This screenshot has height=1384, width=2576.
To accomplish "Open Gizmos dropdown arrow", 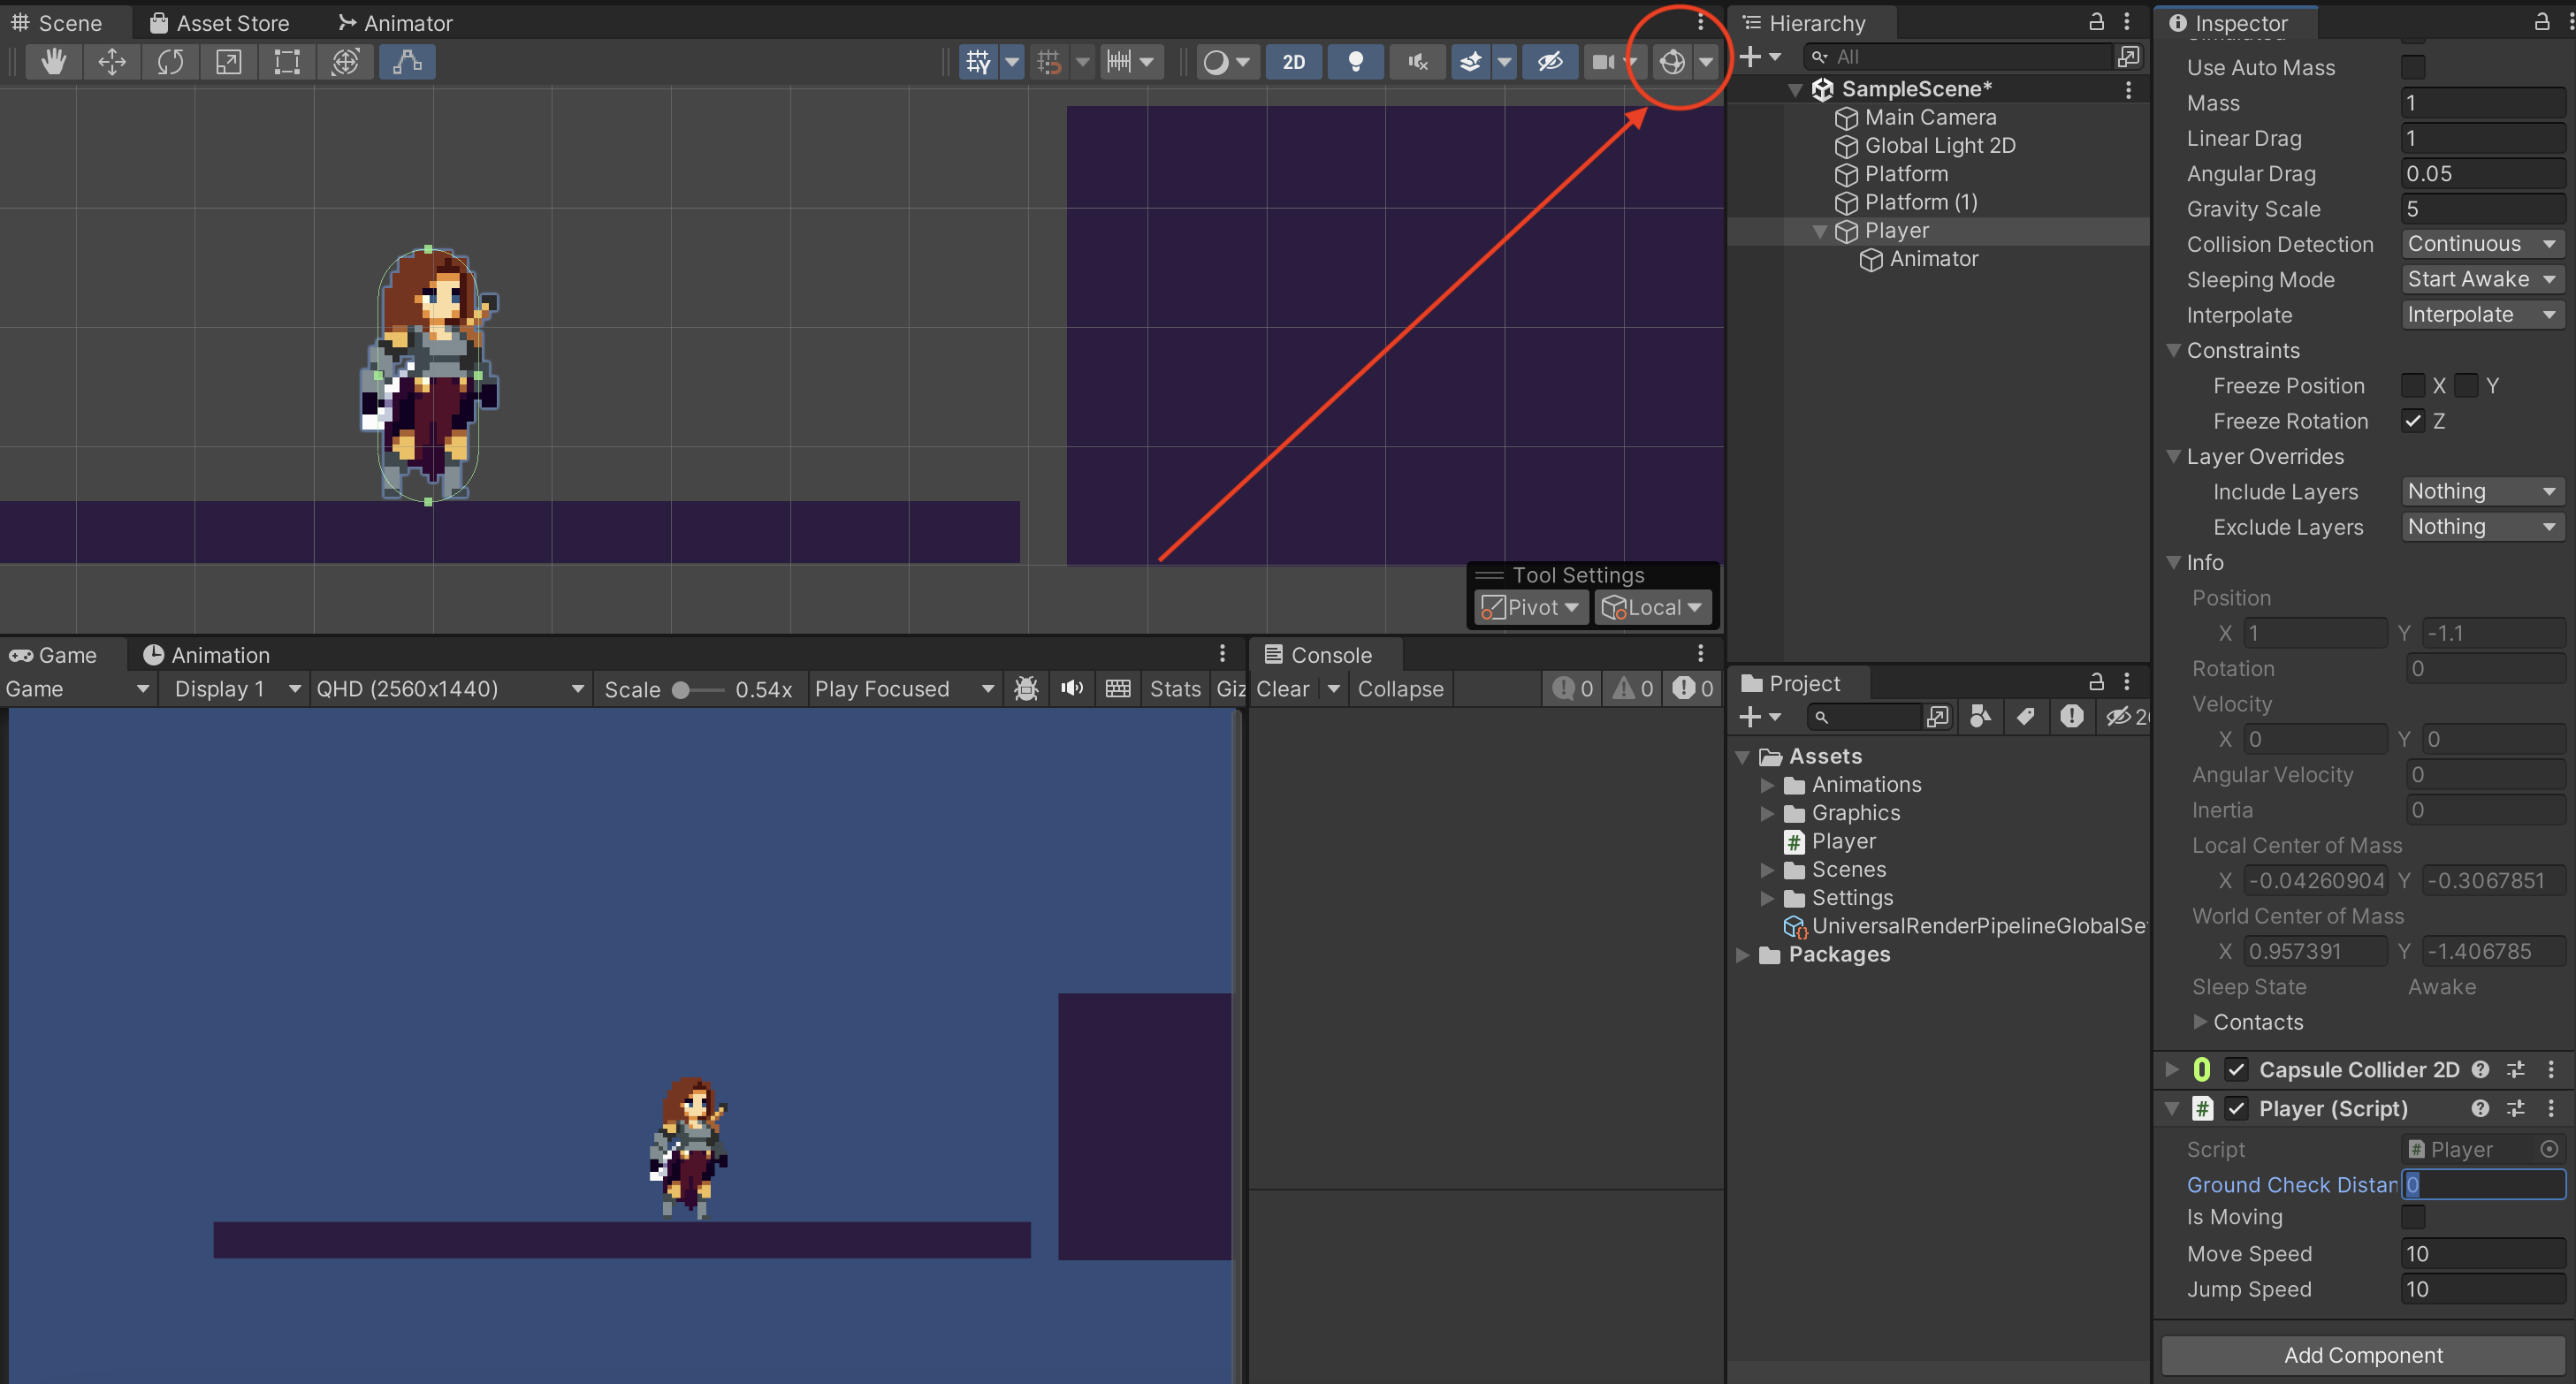I will [1706, 62].
